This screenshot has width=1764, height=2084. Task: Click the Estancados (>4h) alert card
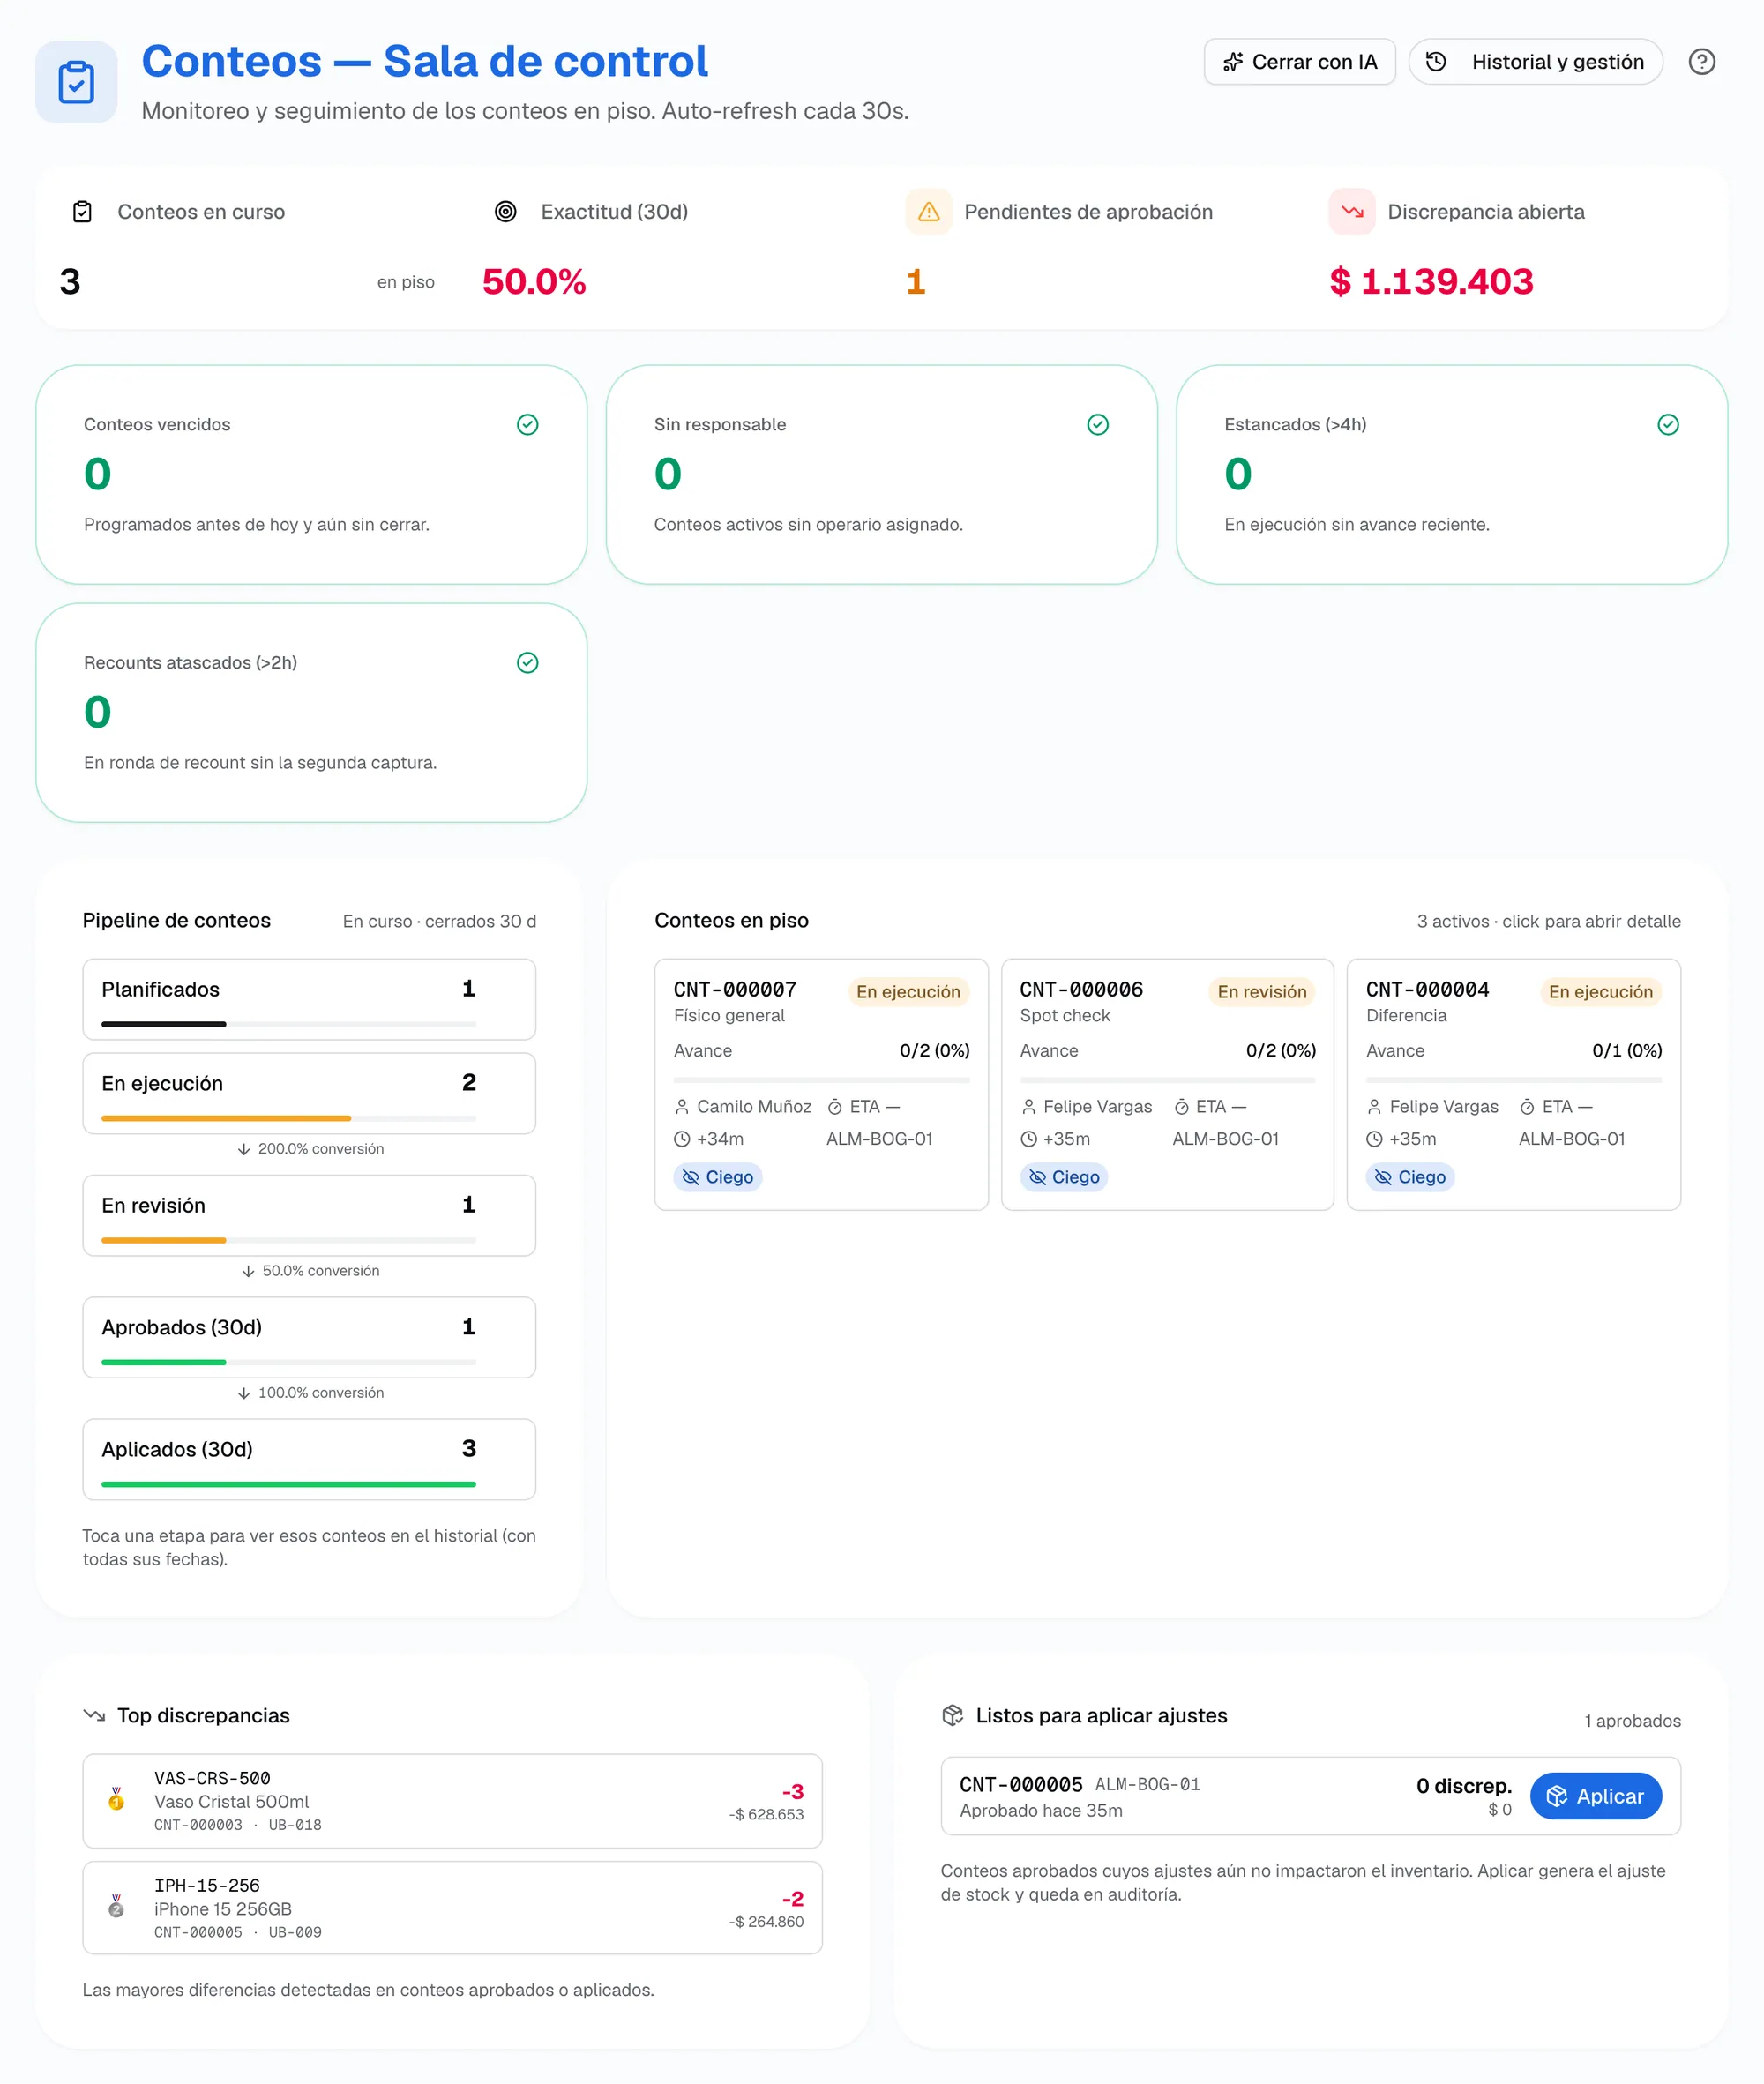click(1451, 474)
